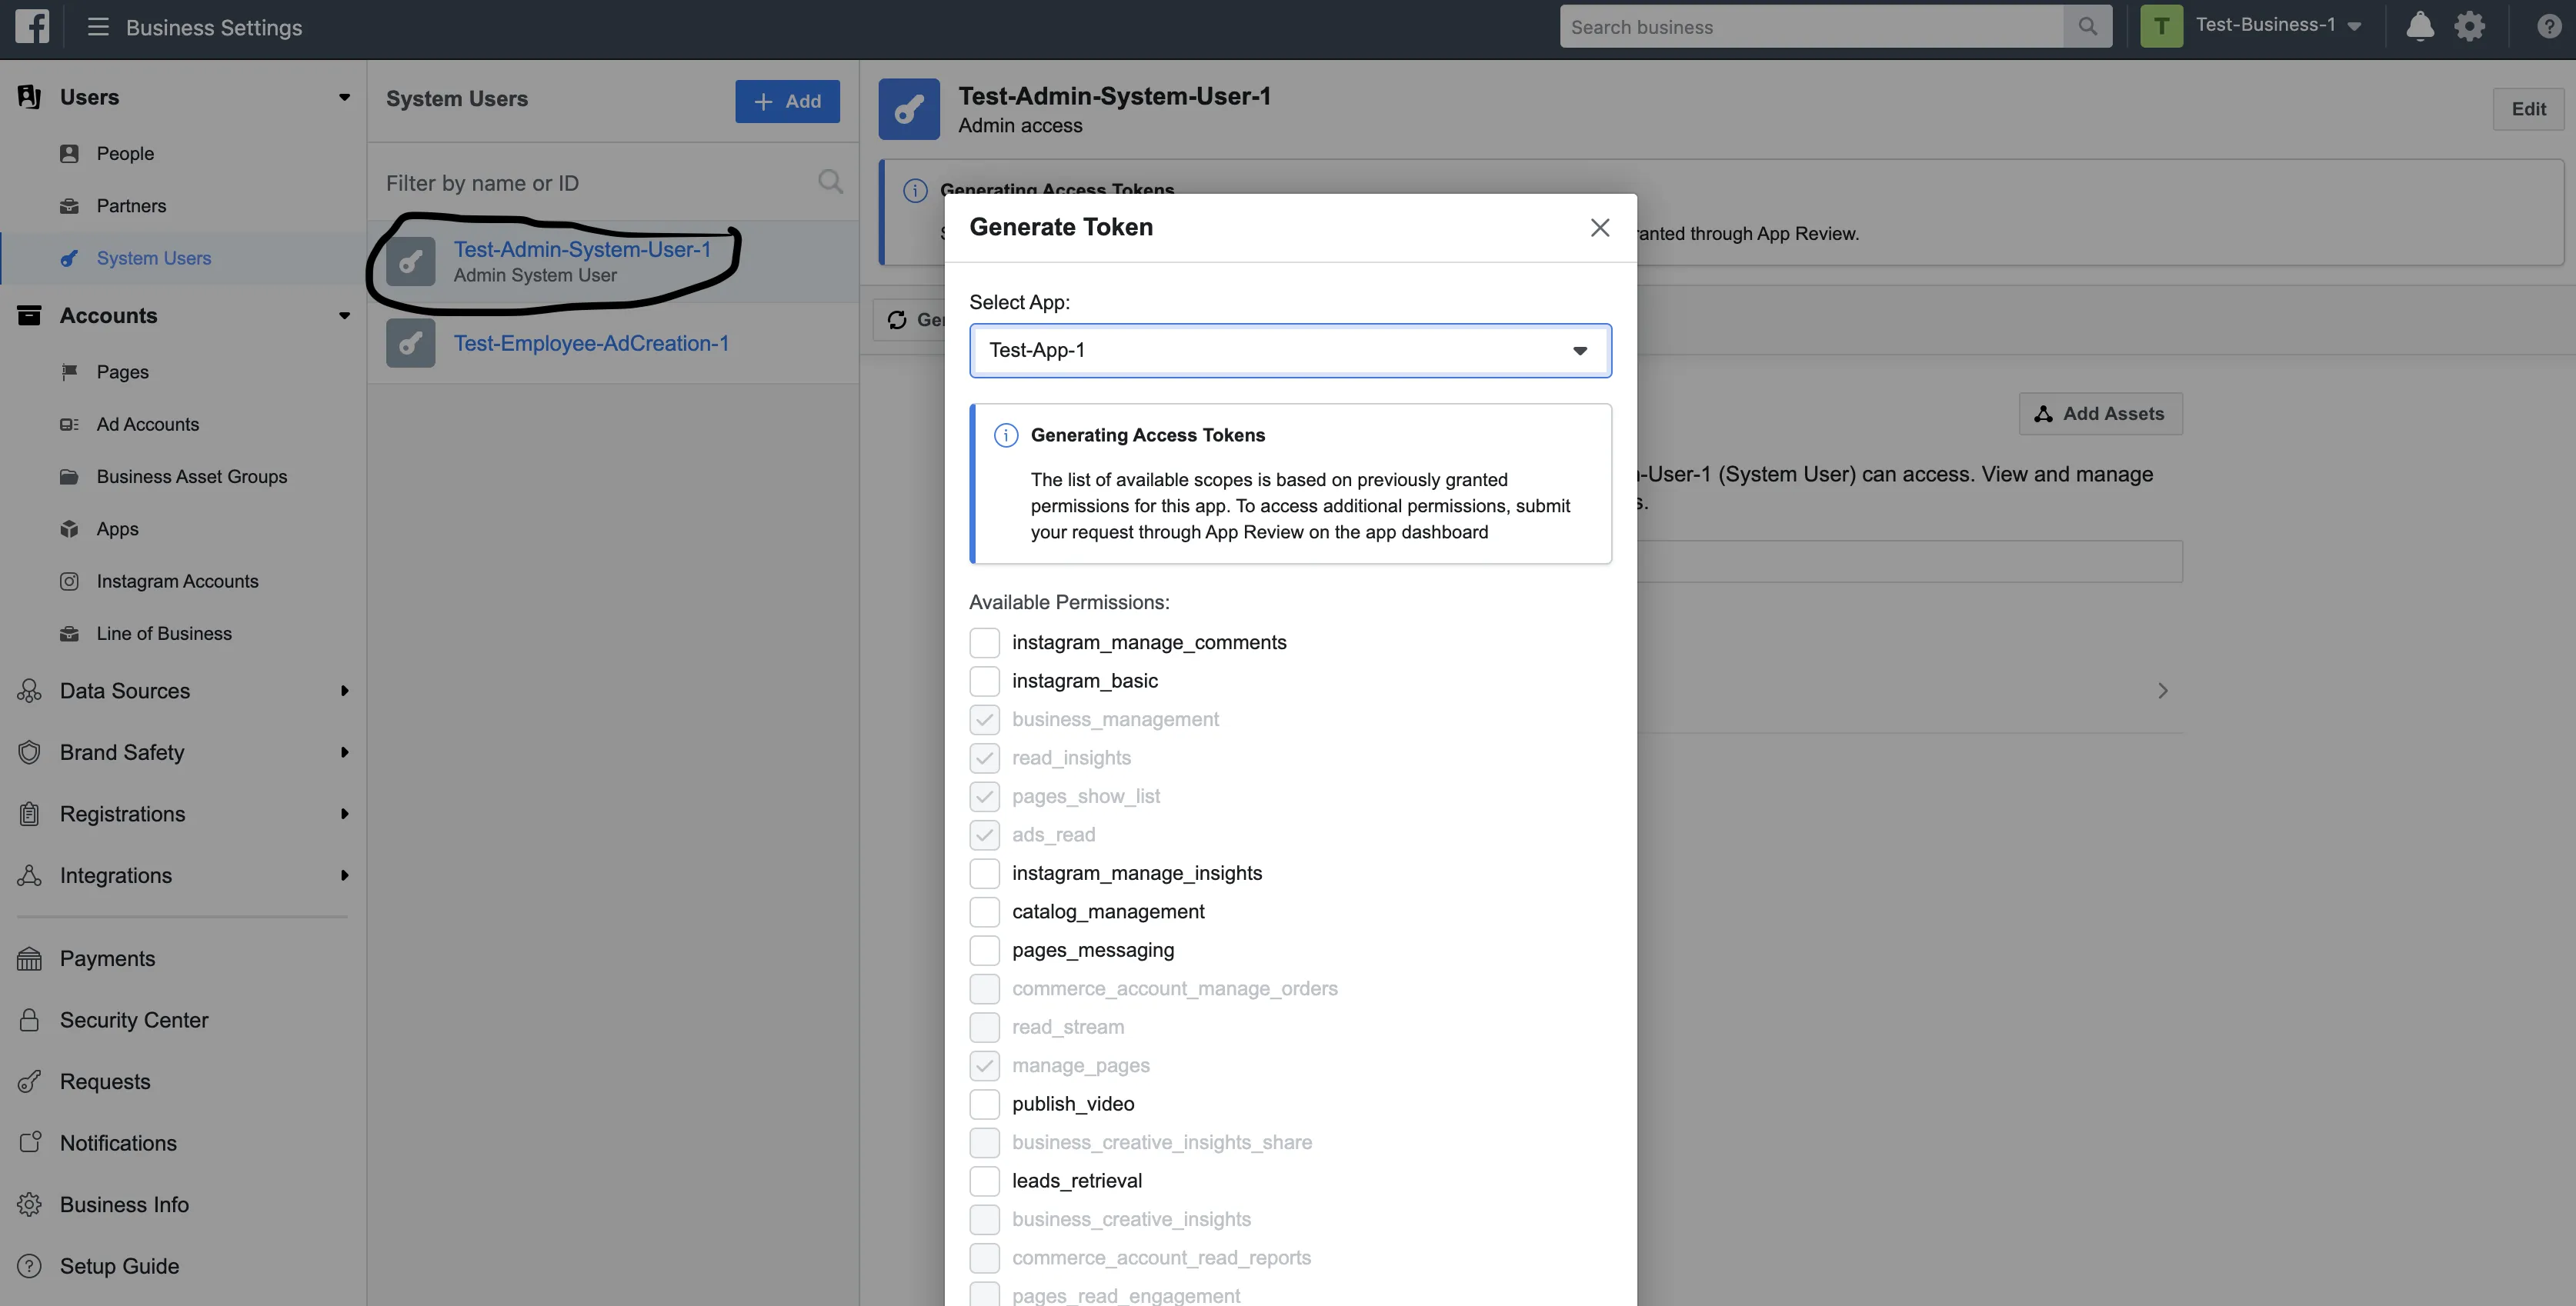Open the hamburger menu beside Business Settings

[98, 27]
